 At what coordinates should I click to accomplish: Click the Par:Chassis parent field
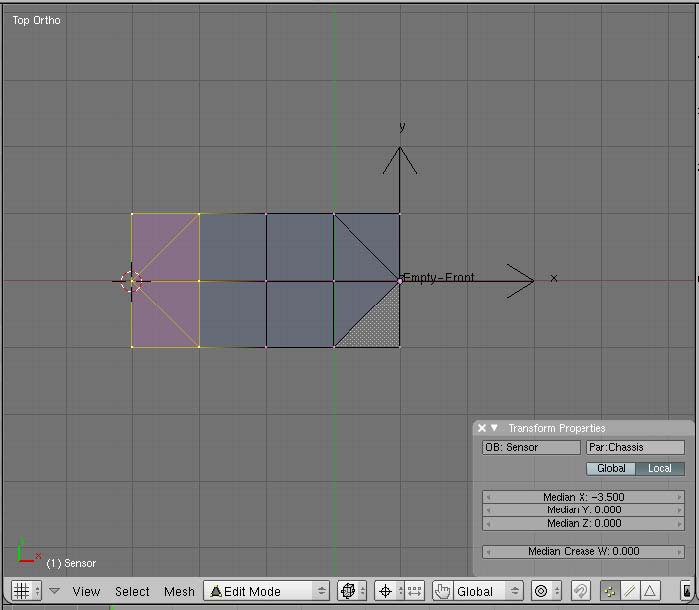click(x=635, y=447)
